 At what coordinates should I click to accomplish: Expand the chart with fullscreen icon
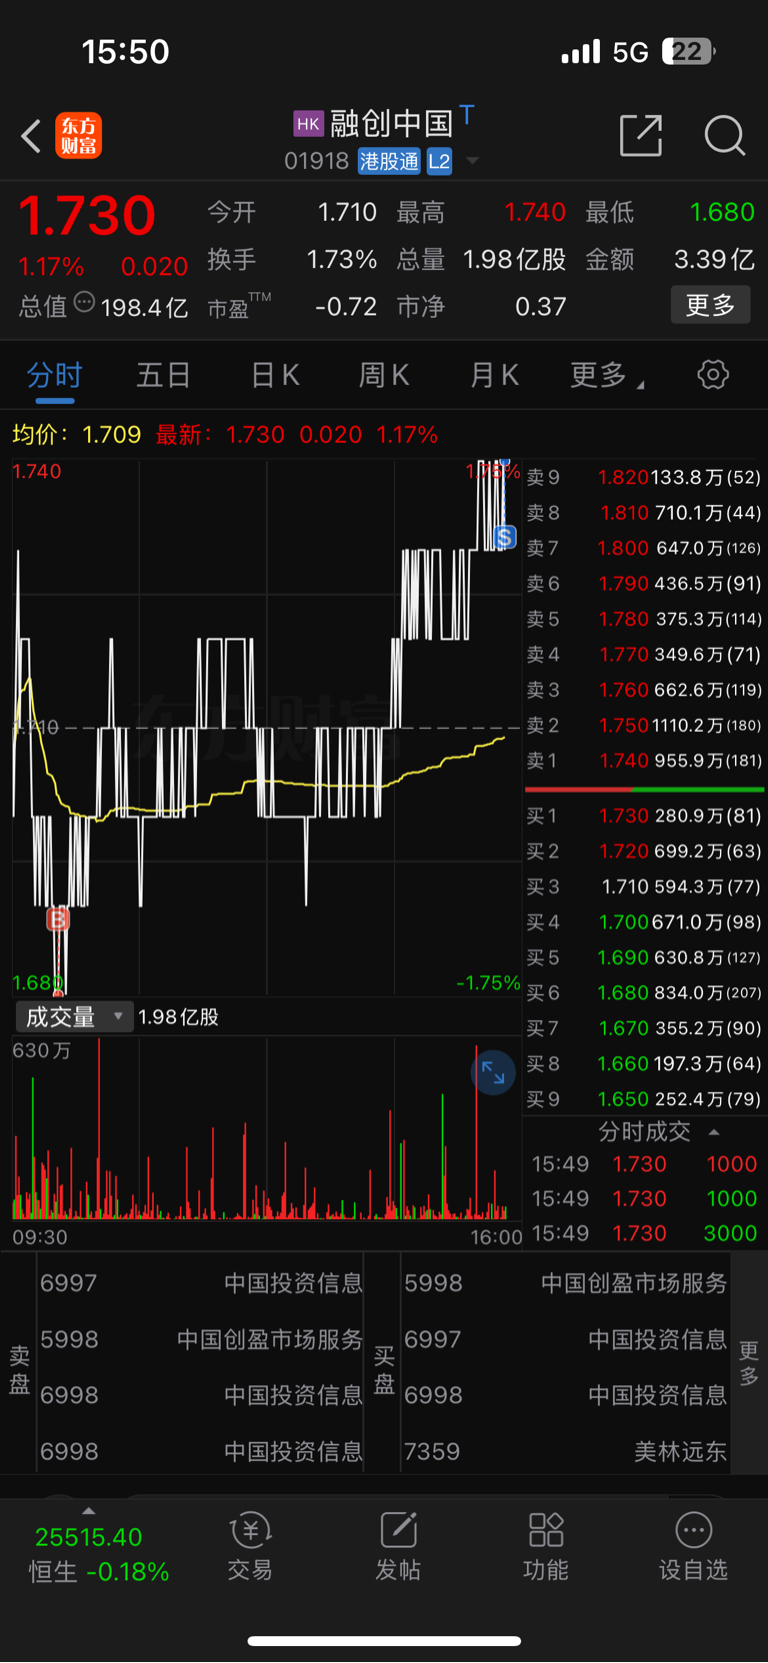pos(493,1072)
